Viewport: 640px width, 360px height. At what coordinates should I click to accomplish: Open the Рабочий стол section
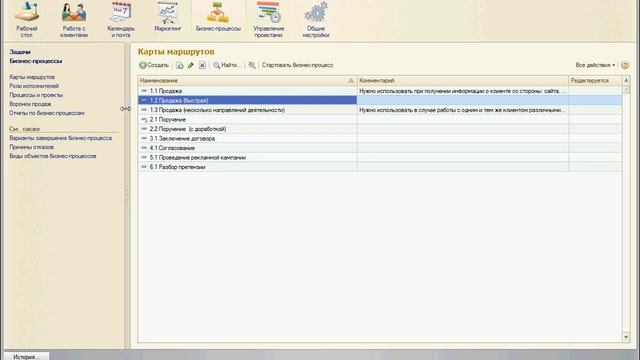27,20
